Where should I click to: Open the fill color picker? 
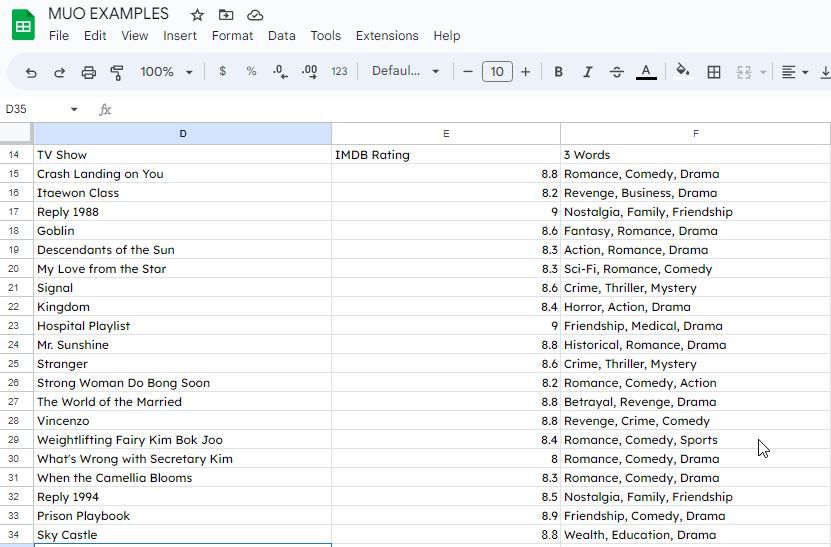683,71
